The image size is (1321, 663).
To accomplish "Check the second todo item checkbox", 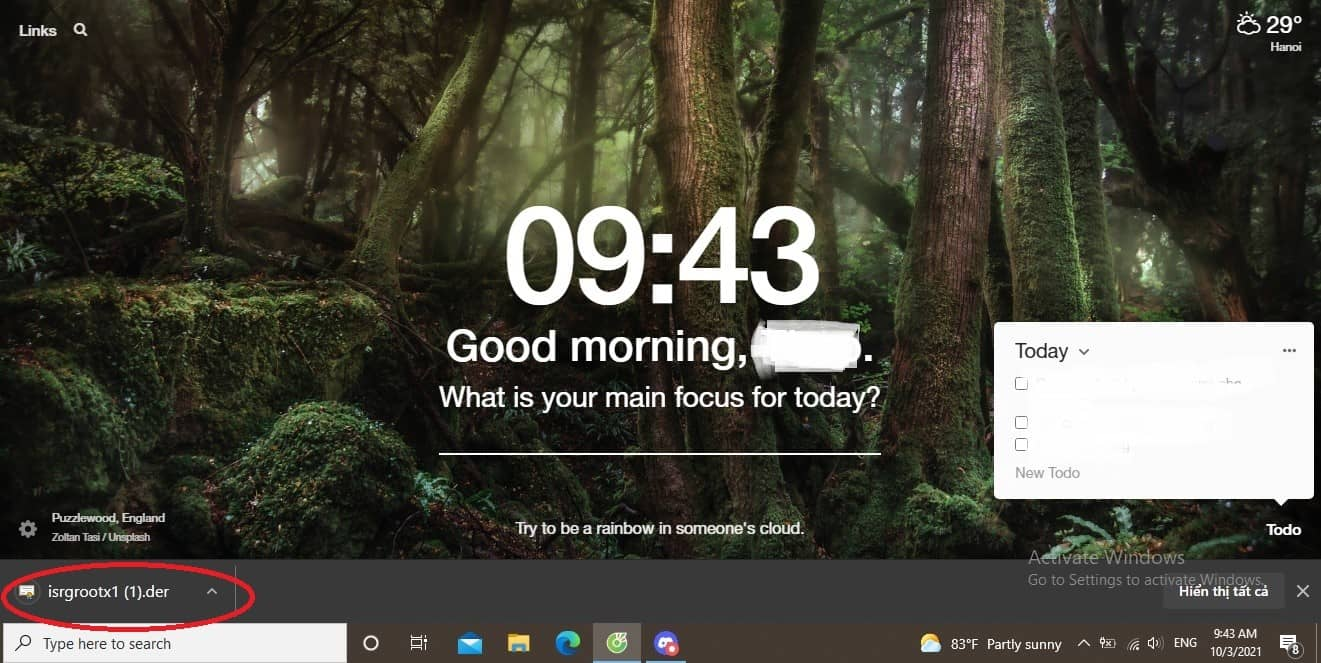I will pyautogui.click(x=1021, y=422).
